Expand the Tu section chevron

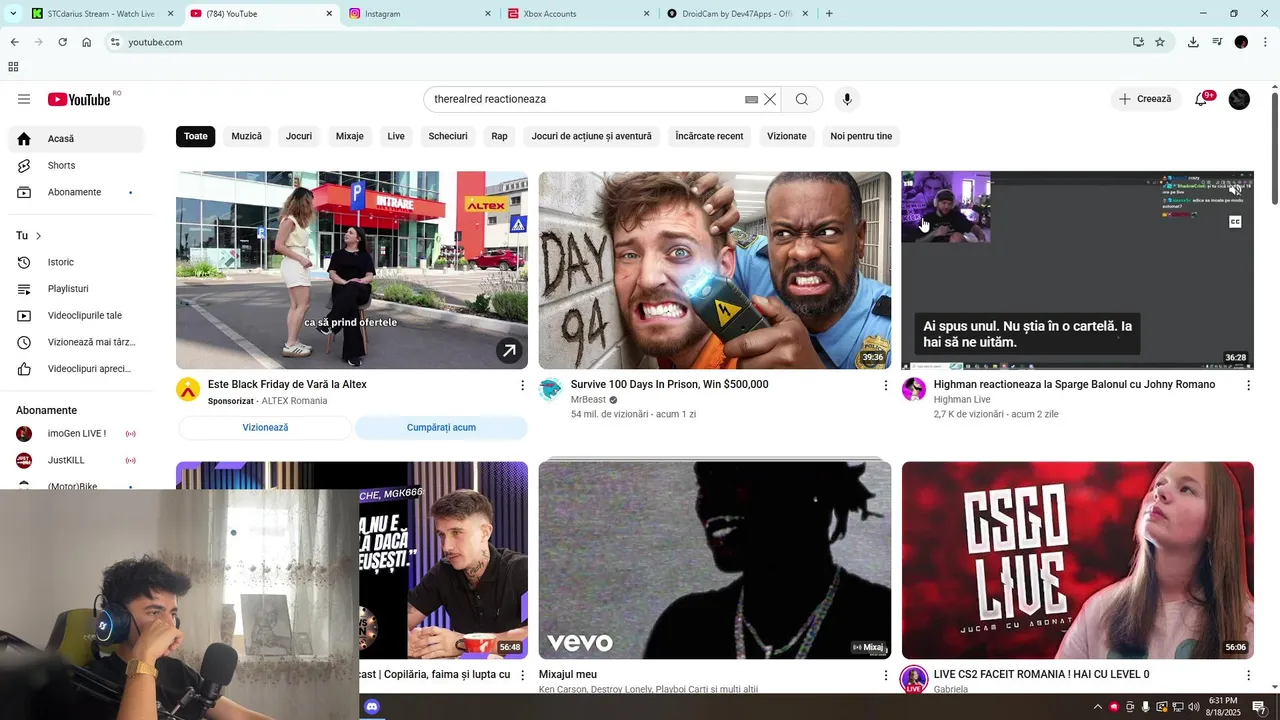pos(38,236)
